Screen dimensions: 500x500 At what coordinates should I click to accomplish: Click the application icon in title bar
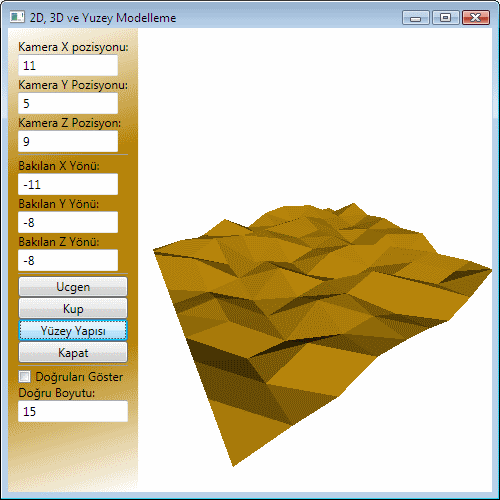17,17
